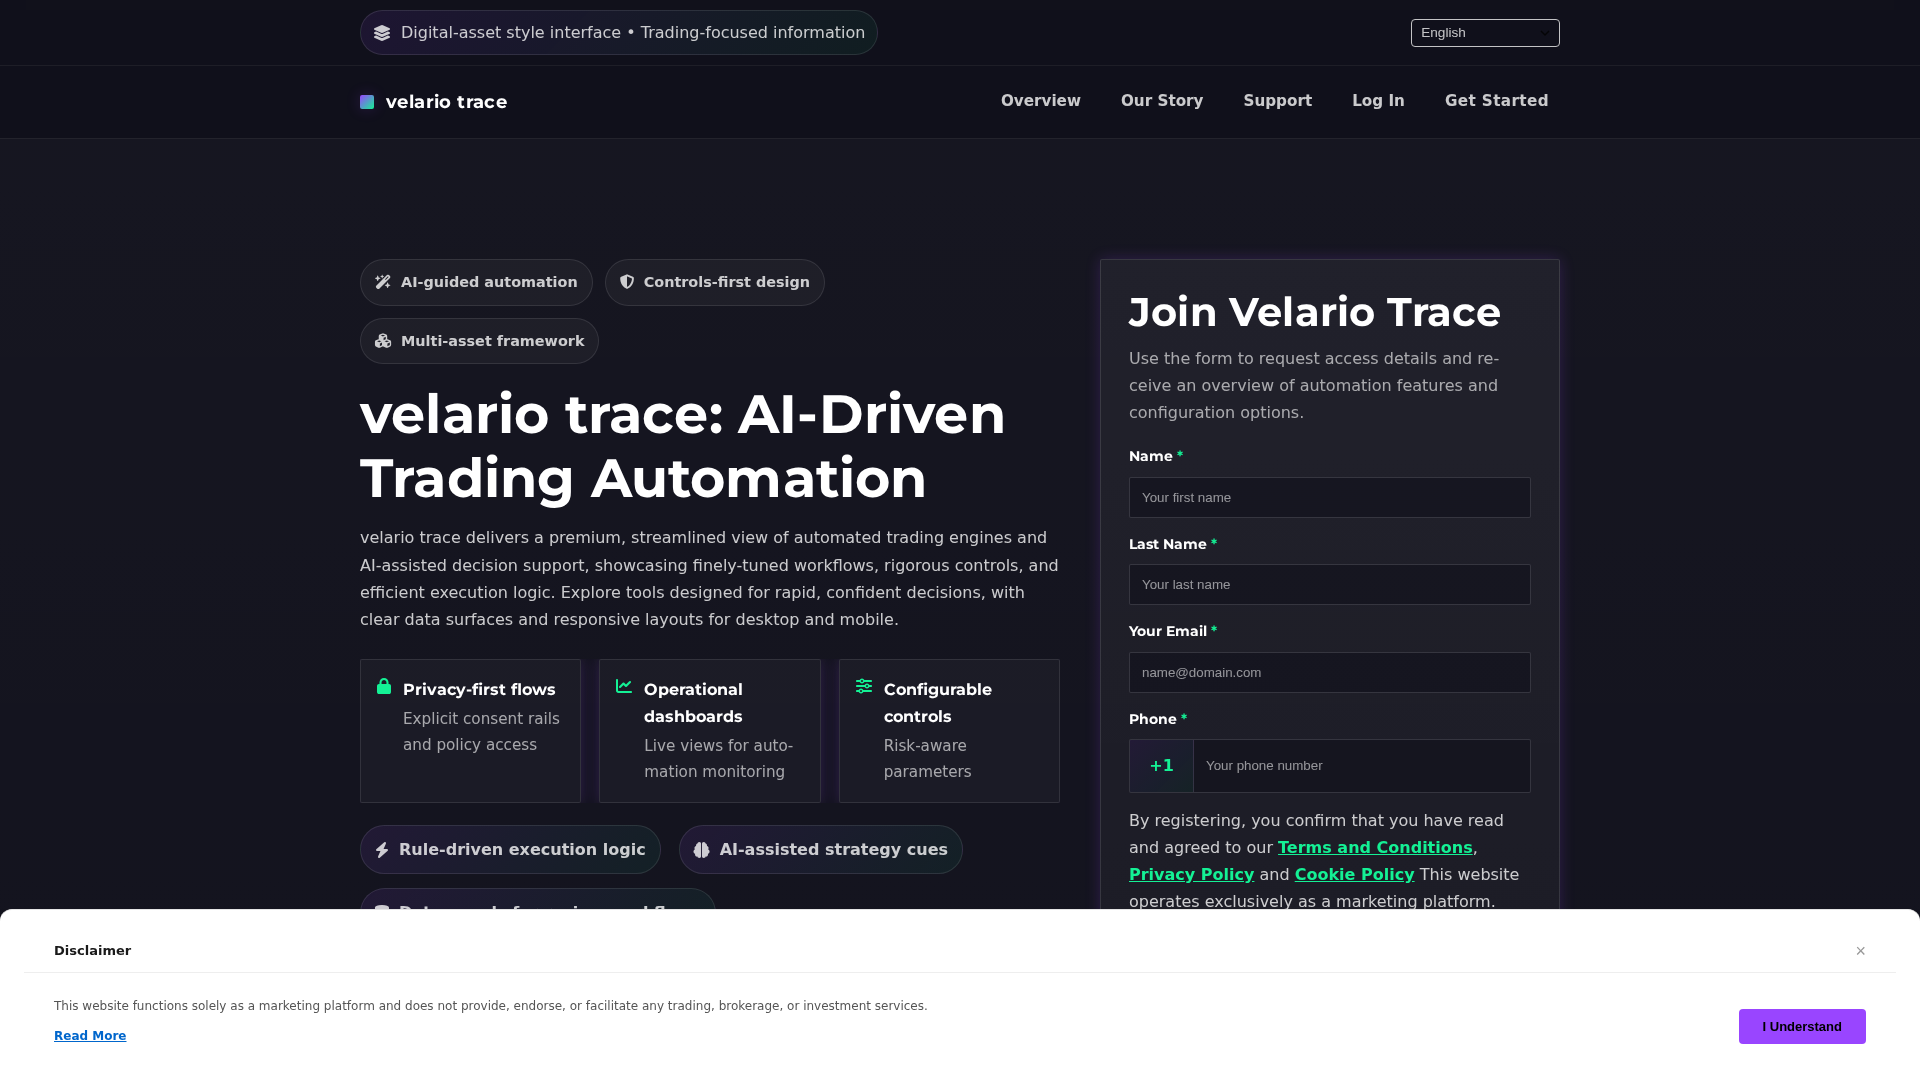Open Support nav item

[1278, 101]
